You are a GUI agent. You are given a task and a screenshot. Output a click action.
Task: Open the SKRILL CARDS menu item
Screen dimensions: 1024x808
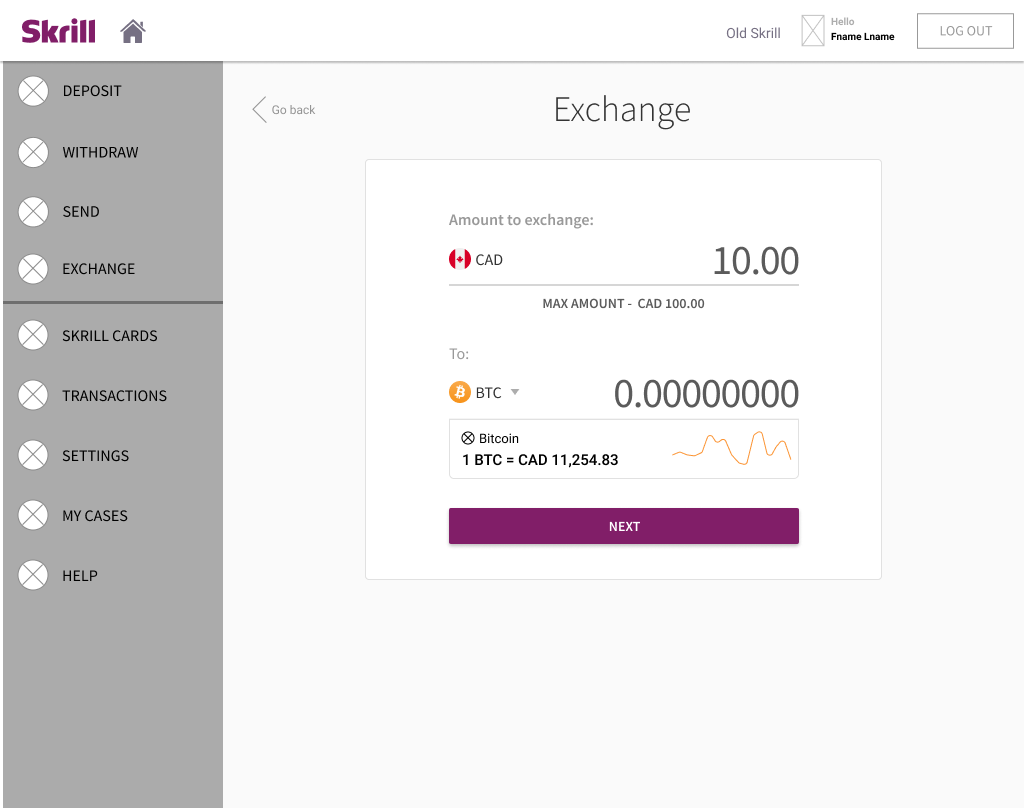click(x=110, y=336)
